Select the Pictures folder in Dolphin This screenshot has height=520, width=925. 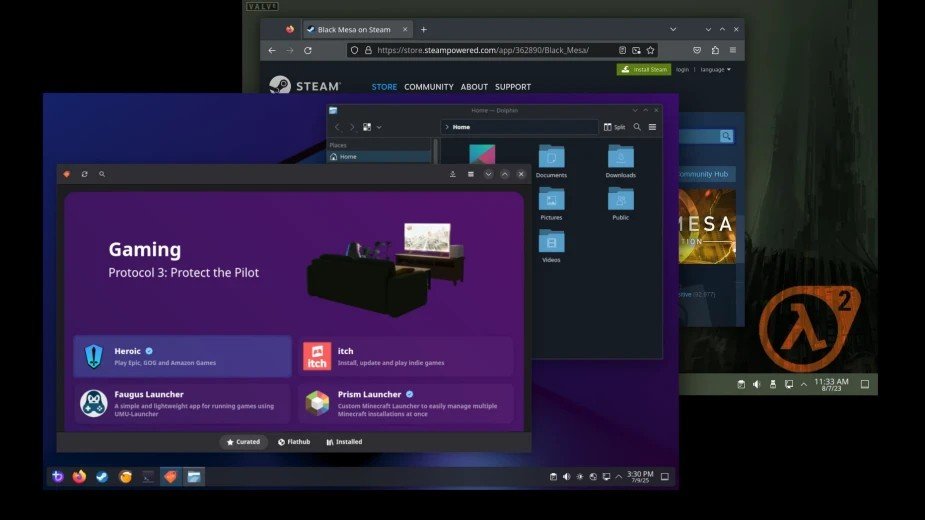tap(551, 204)
